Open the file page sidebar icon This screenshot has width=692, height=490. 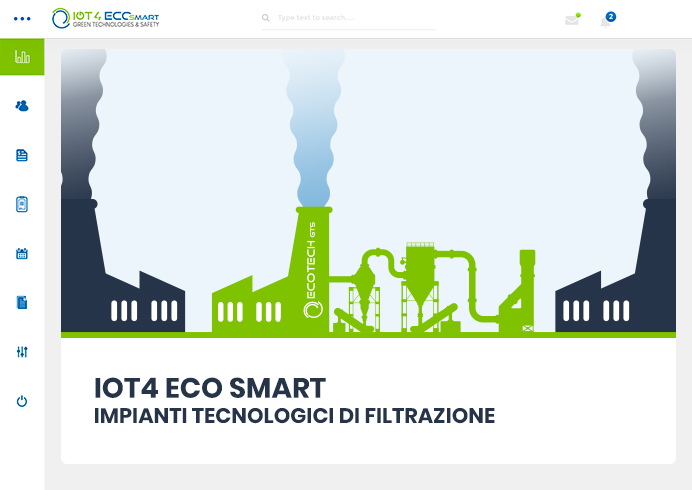click(22, 302)
